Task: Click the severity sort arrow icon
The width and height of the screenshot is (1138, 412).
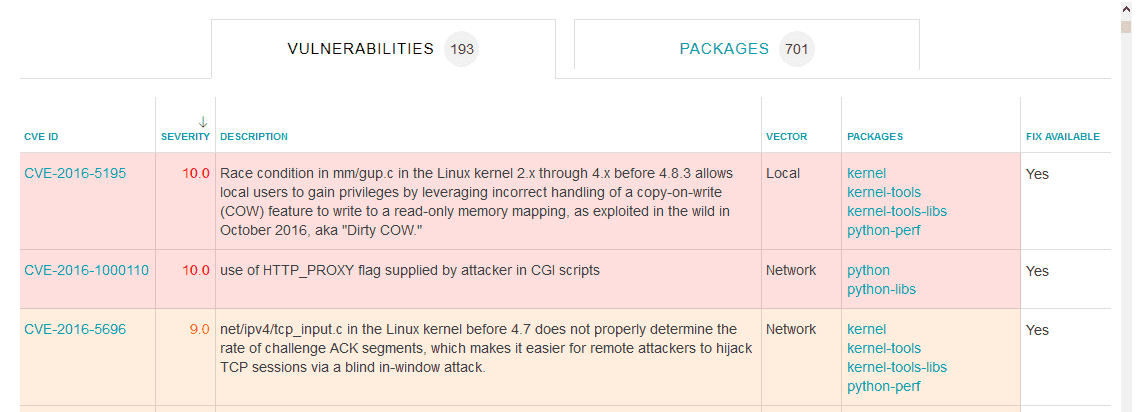Action: coord(203,122)
